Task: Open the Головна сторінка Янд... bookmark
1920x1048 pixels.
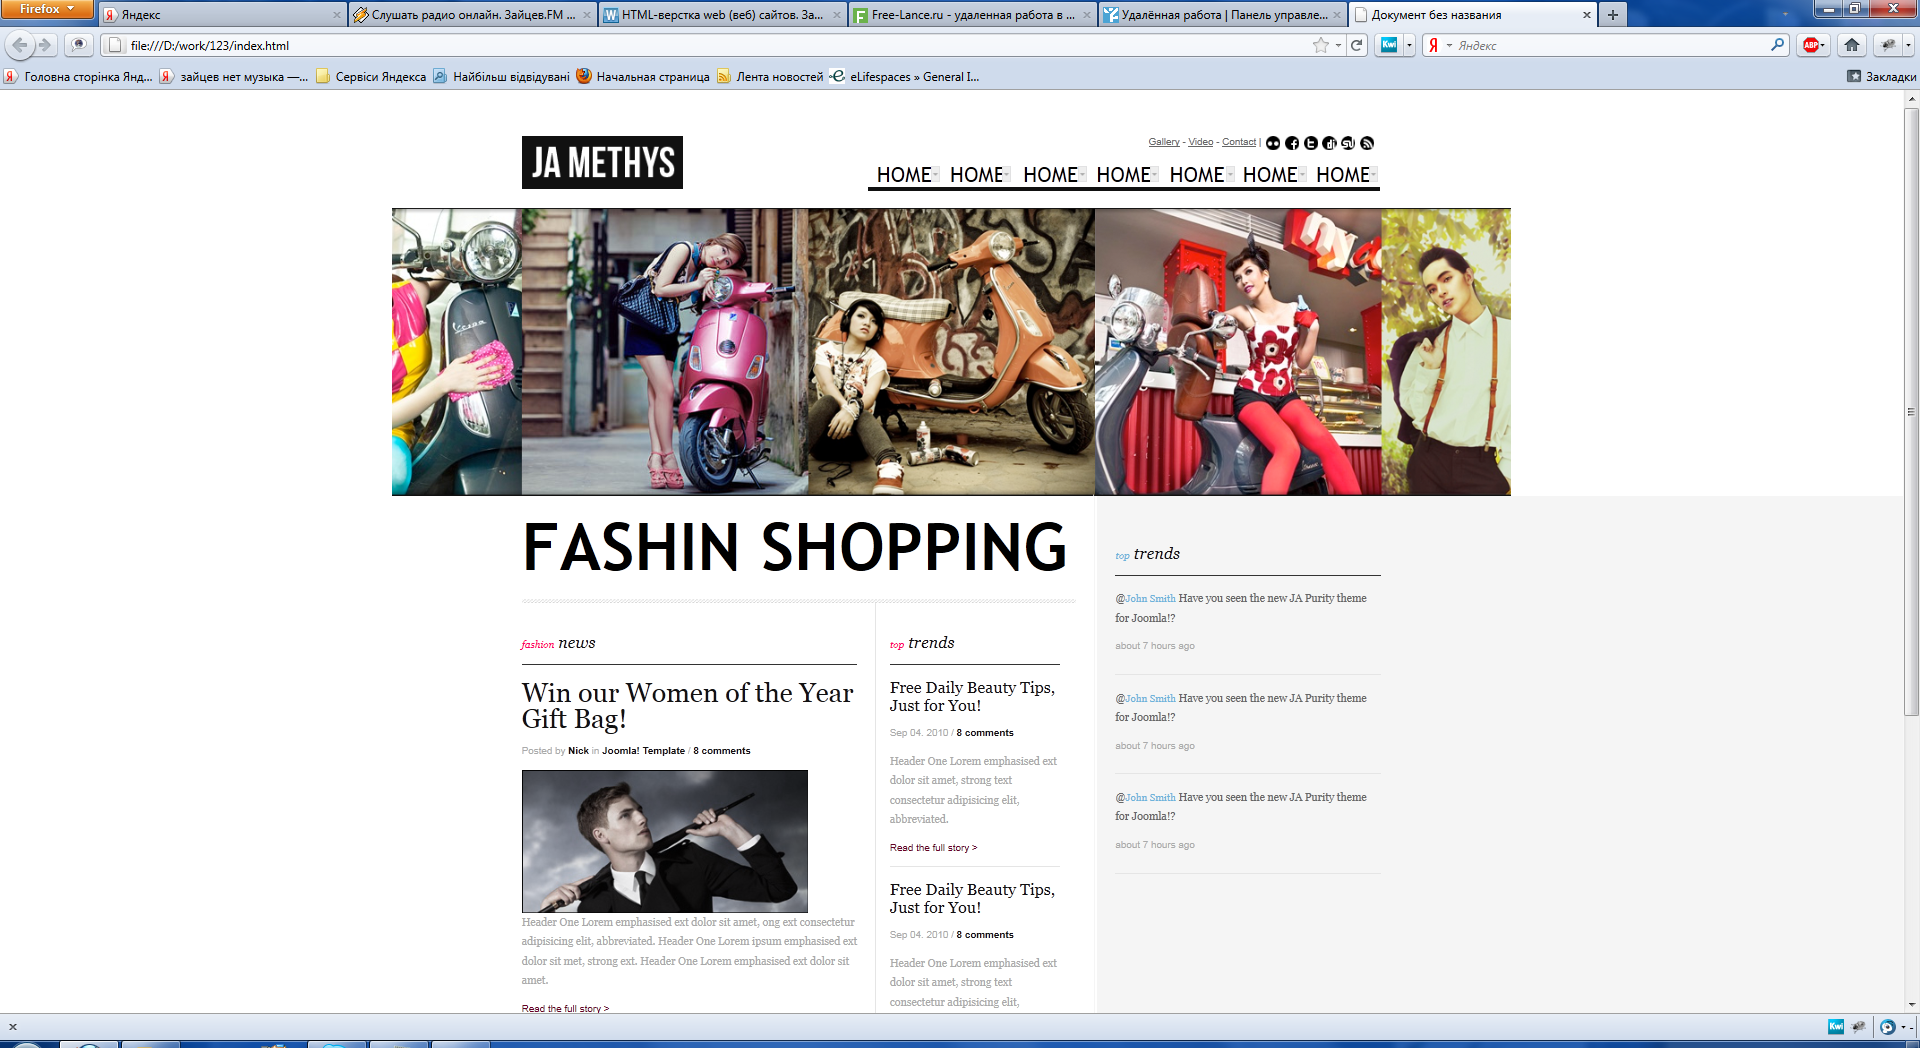Action: pyautogui.click(x=78, y=77)
